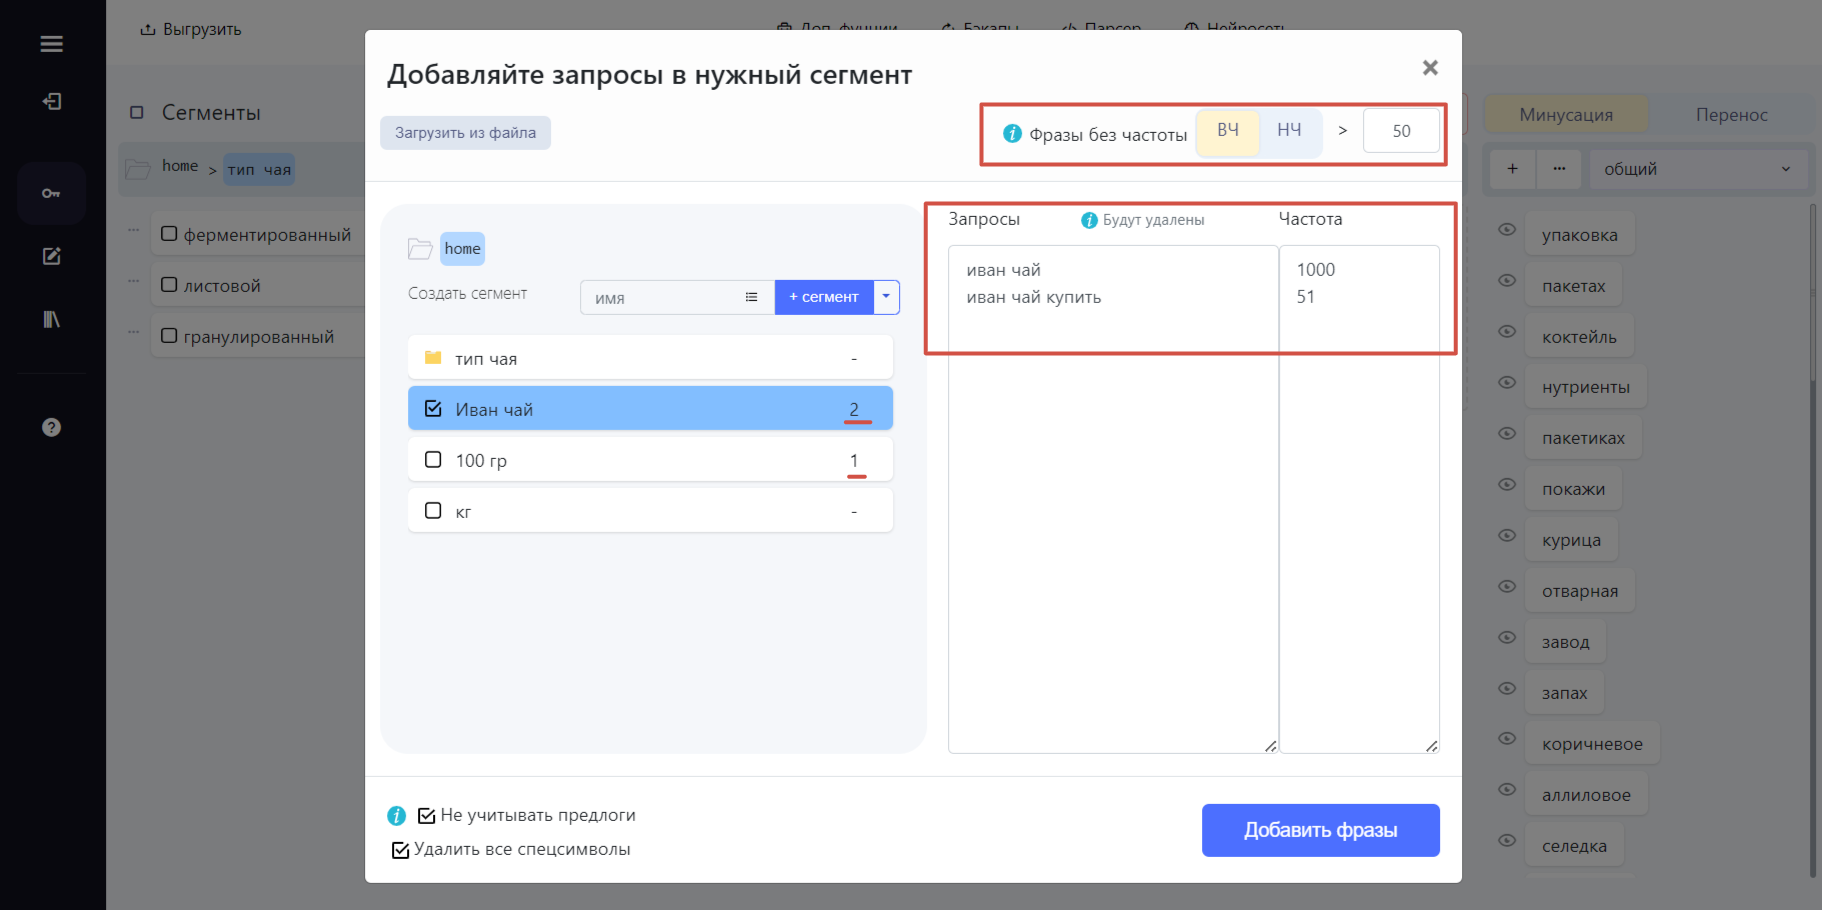Click the info icon next to Будут удалены

coord(1089,220)
